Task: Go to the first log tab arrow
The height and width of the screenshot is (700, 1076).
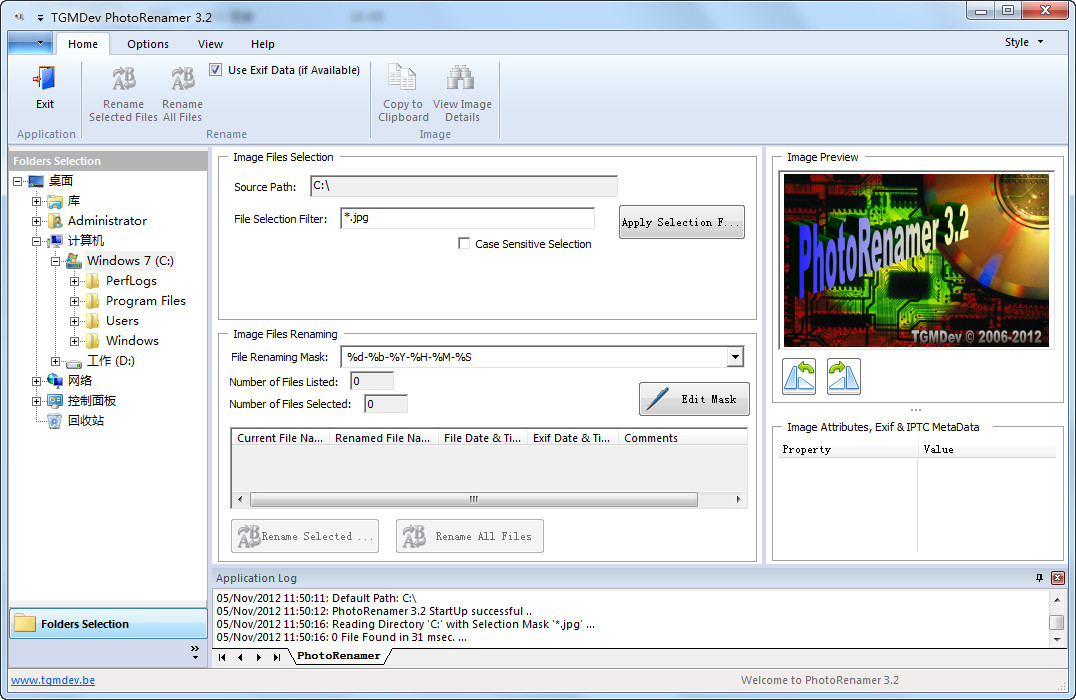Action: click(222, 657)
